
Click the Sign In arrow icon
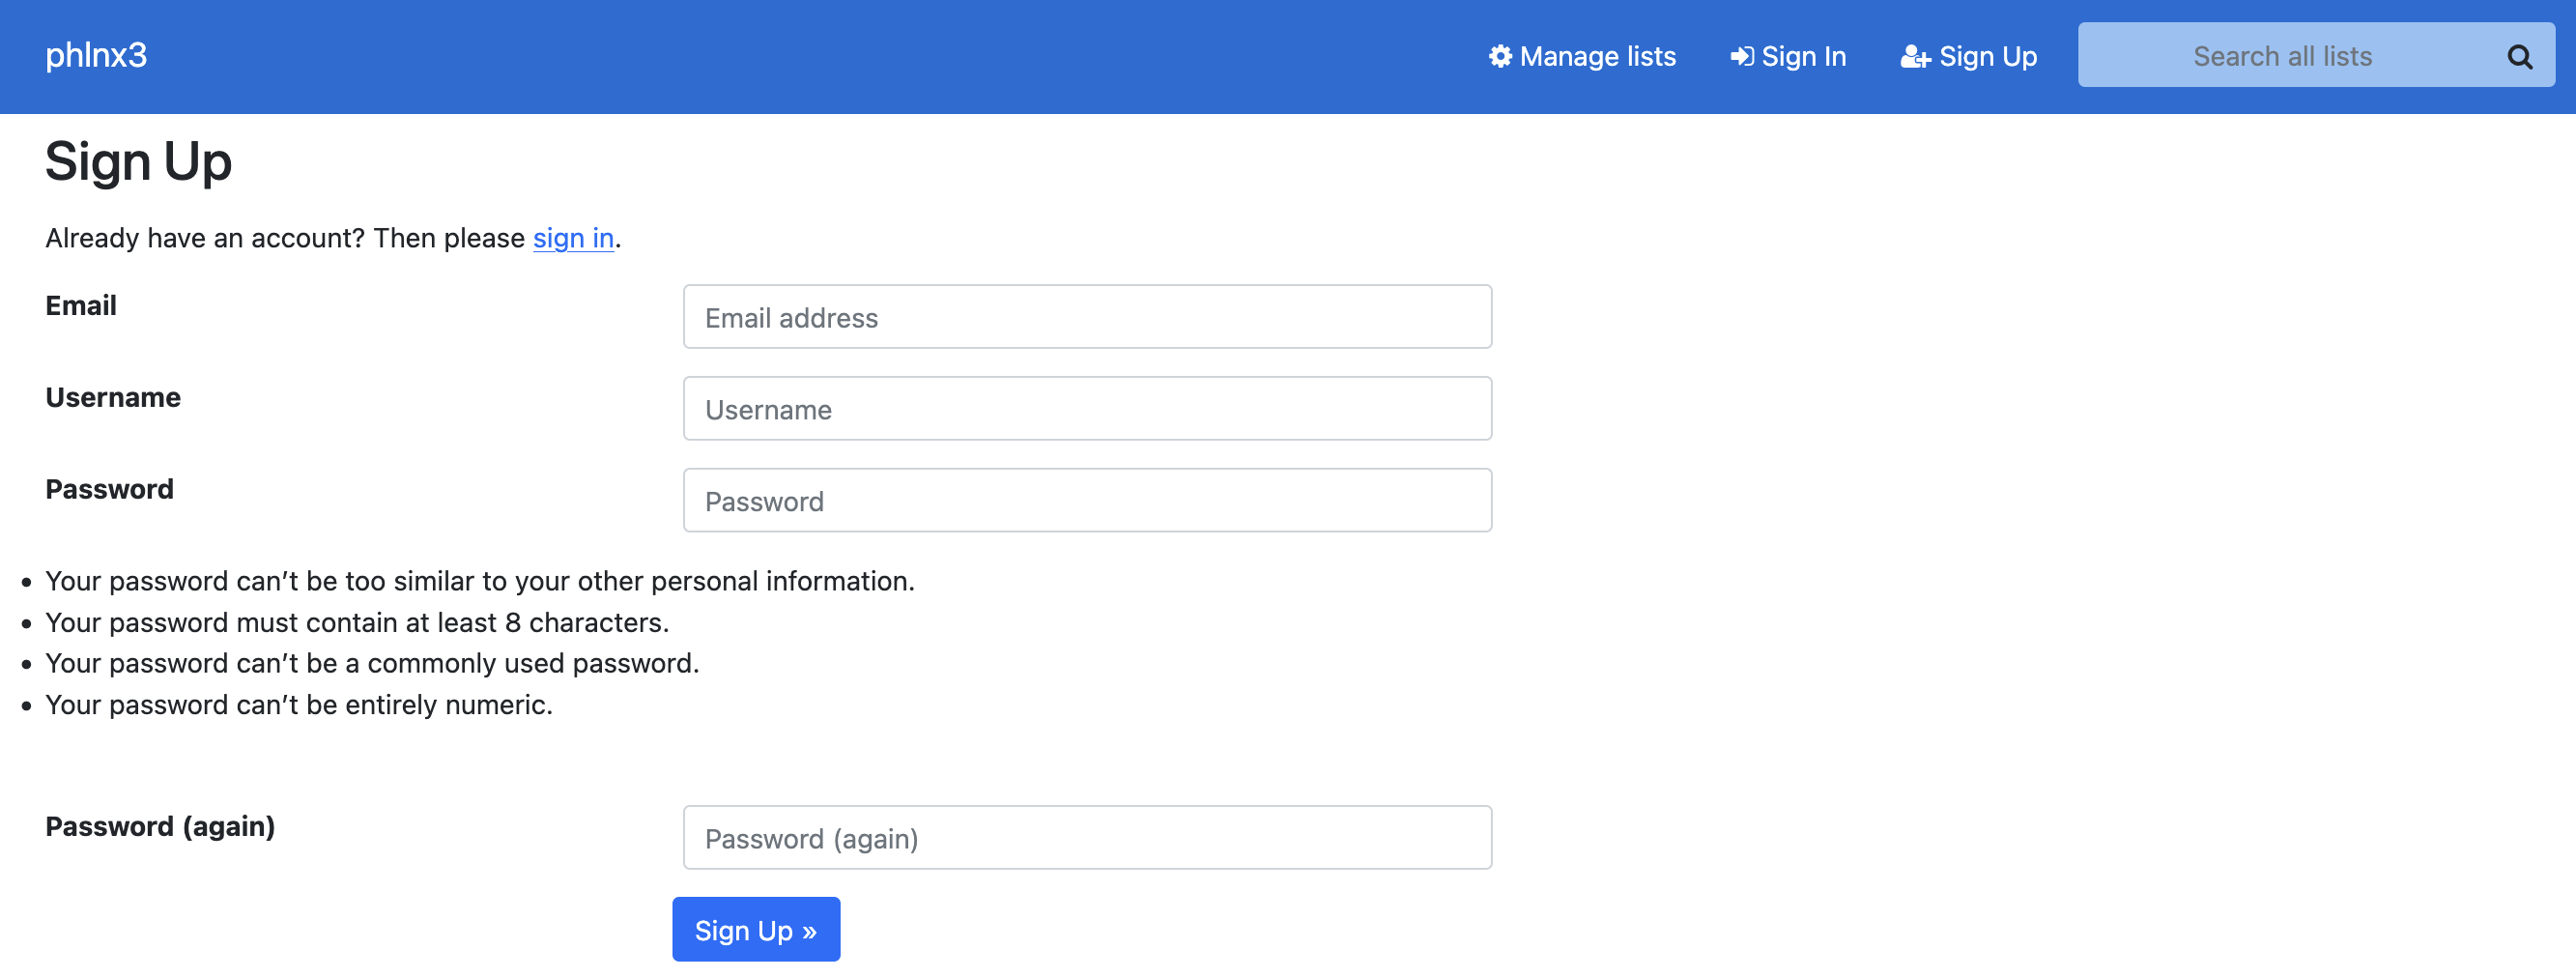coord(1742,57)
